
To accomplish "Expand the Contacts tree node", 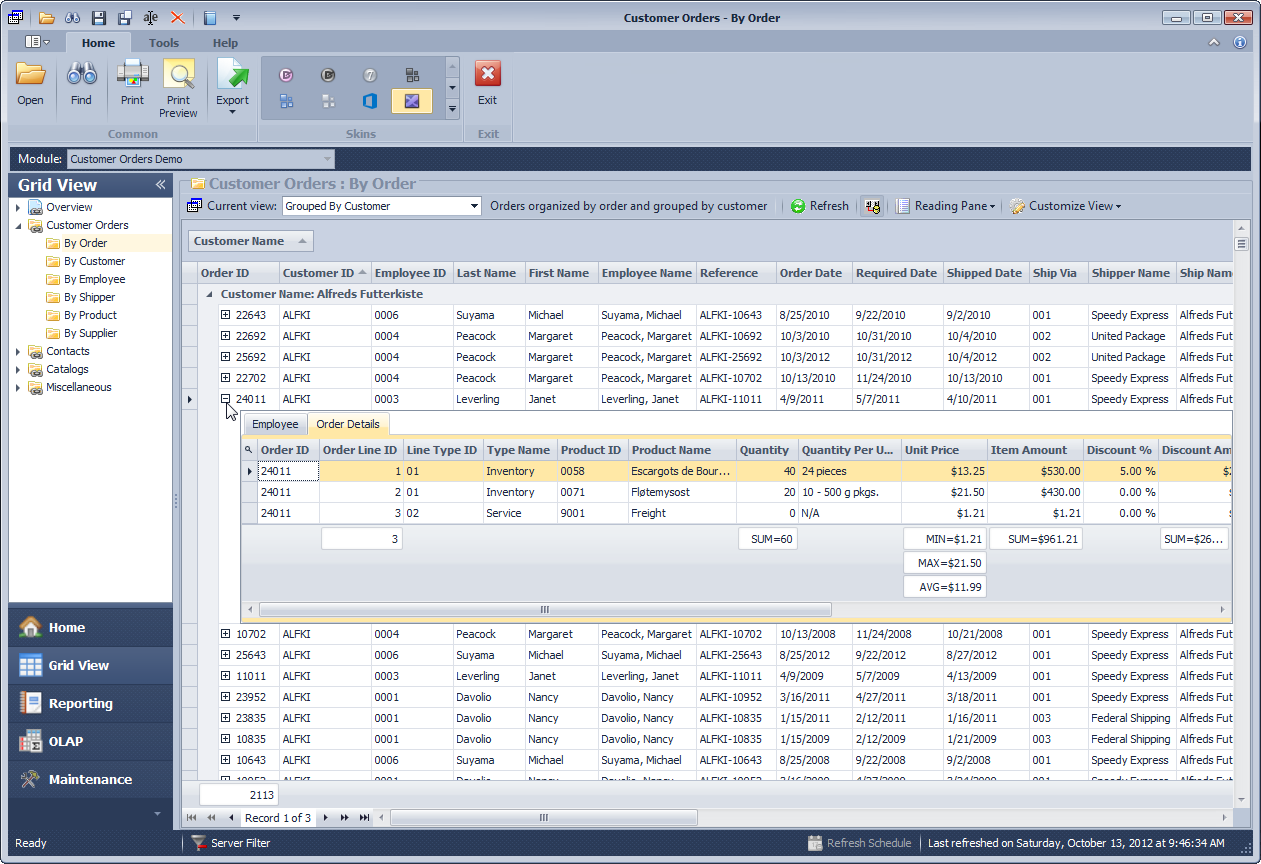I will pyautogui.click(x=18, y=351).
